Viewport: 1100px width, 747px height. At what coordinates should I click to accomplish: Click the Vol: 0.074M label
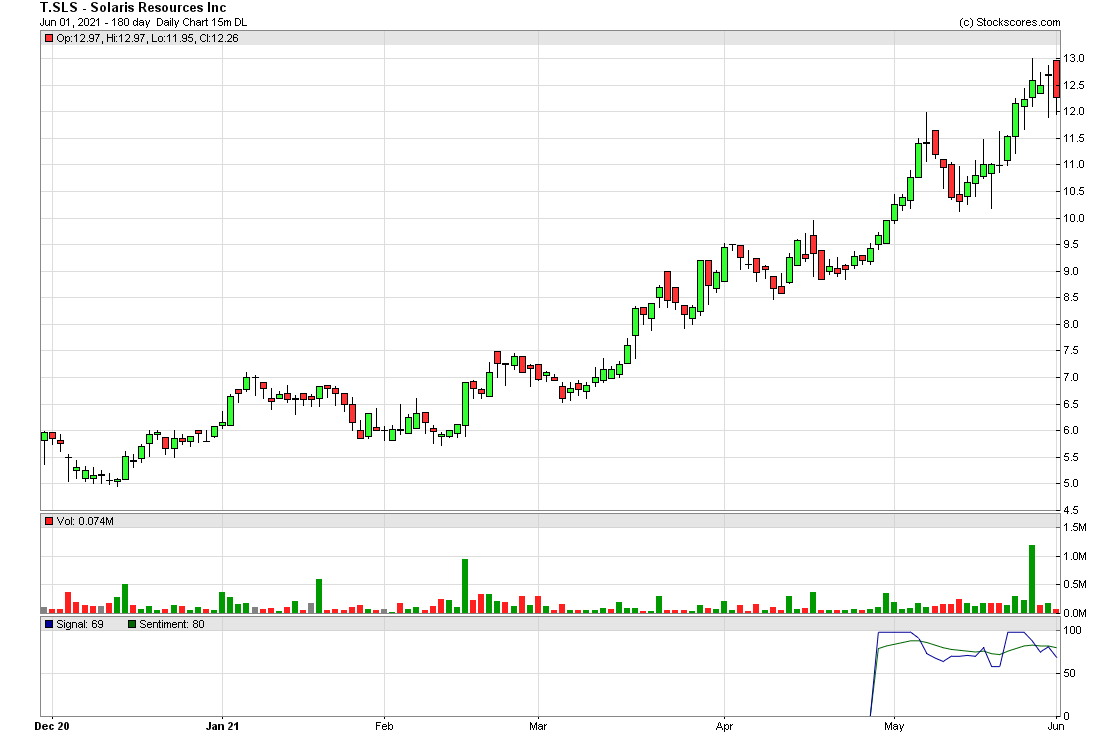coord(85,521)
